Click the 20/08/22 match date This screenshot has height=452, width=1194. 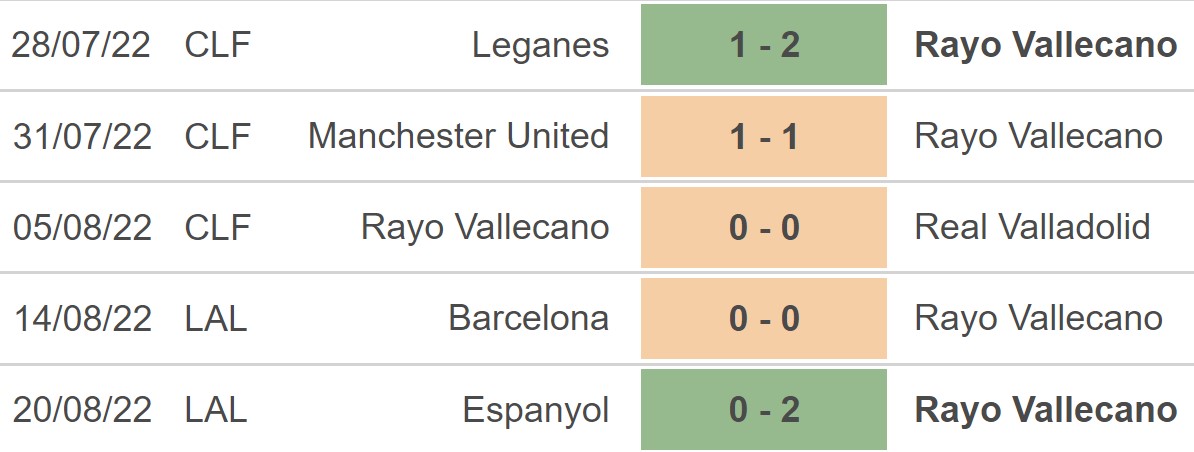(82, 410)
